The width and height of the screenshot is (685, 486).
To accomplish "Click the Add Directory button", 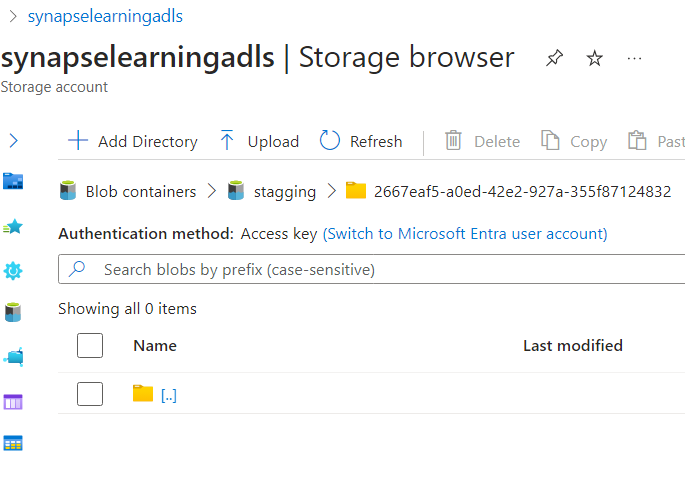I will (132, 142).
